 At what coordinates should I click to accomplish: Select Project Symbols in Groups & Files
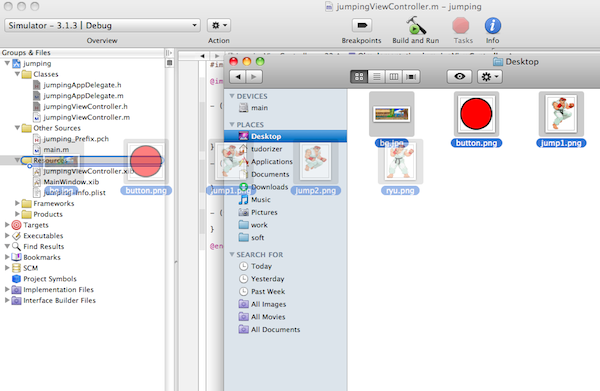(x=49, y=279)
